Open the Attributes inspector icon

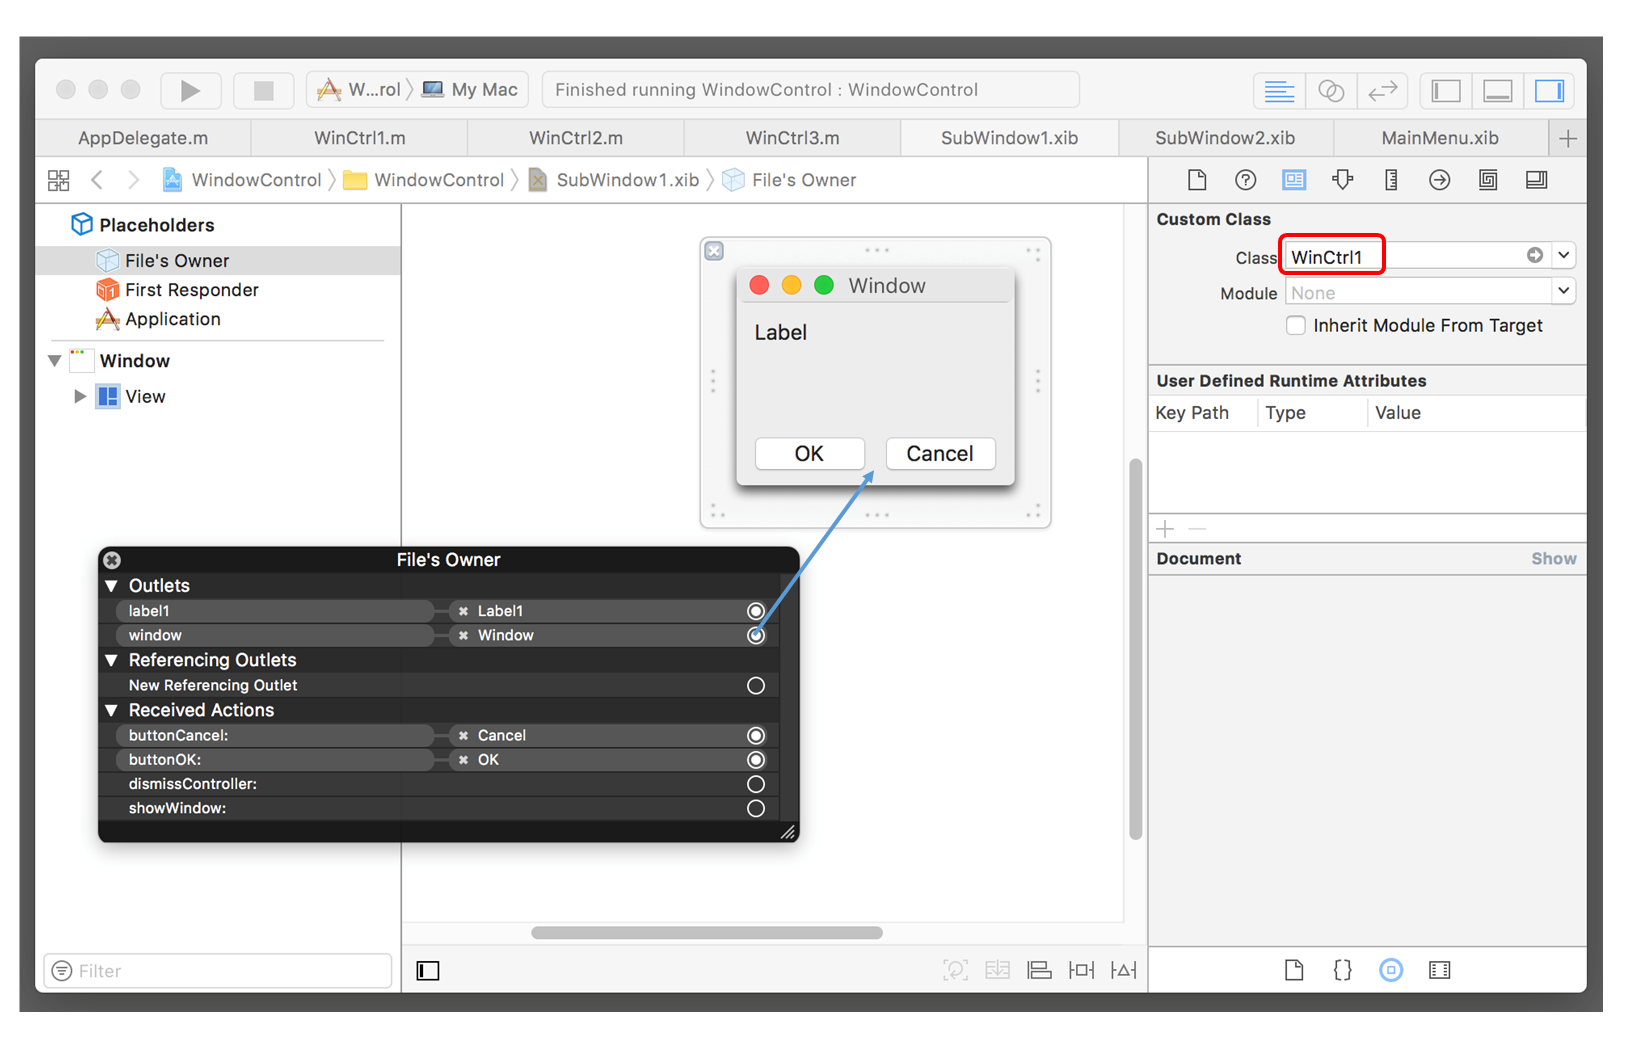click(x=1342, y=180)
